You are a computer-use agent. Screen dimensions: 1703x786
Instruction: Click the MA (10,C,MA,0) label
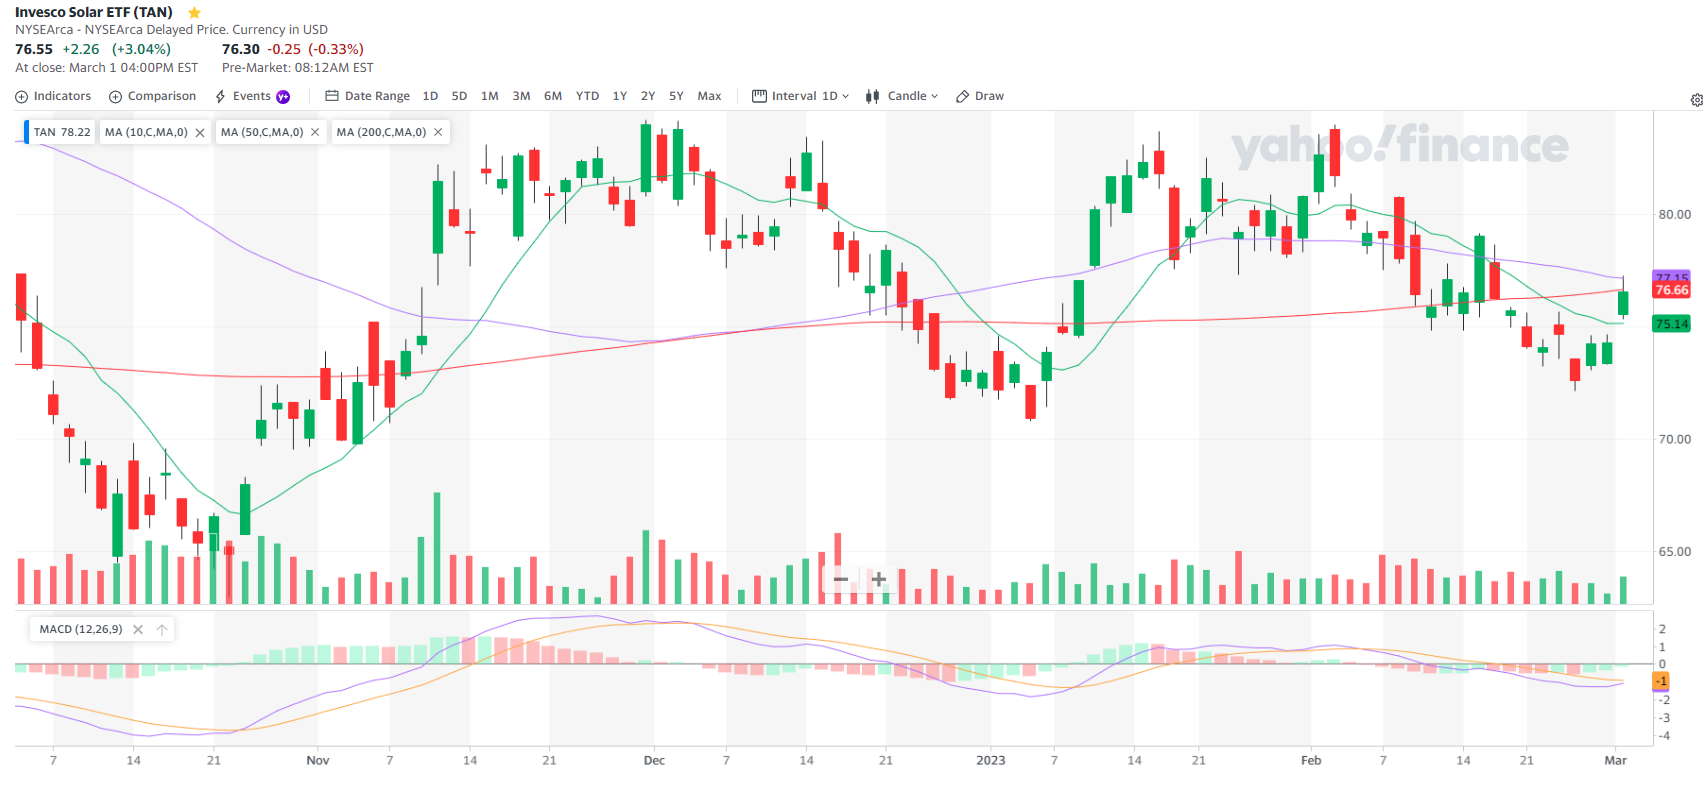[146, 132]
